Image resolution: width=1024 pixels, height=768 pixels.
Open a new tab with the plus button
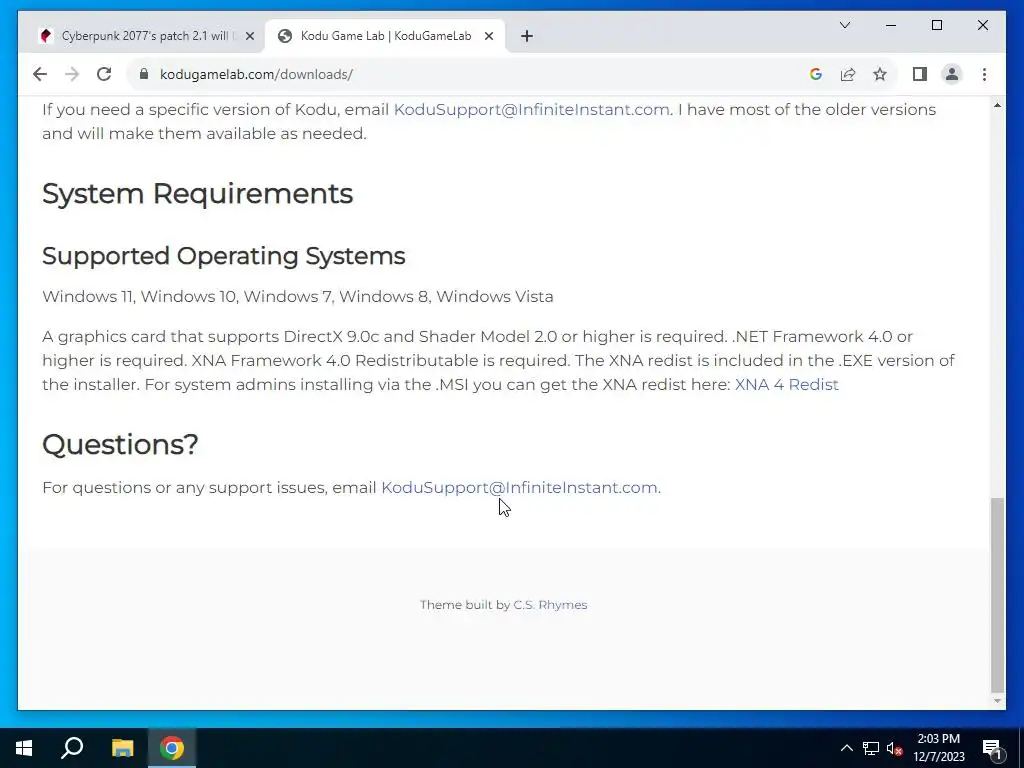(527, 37)
